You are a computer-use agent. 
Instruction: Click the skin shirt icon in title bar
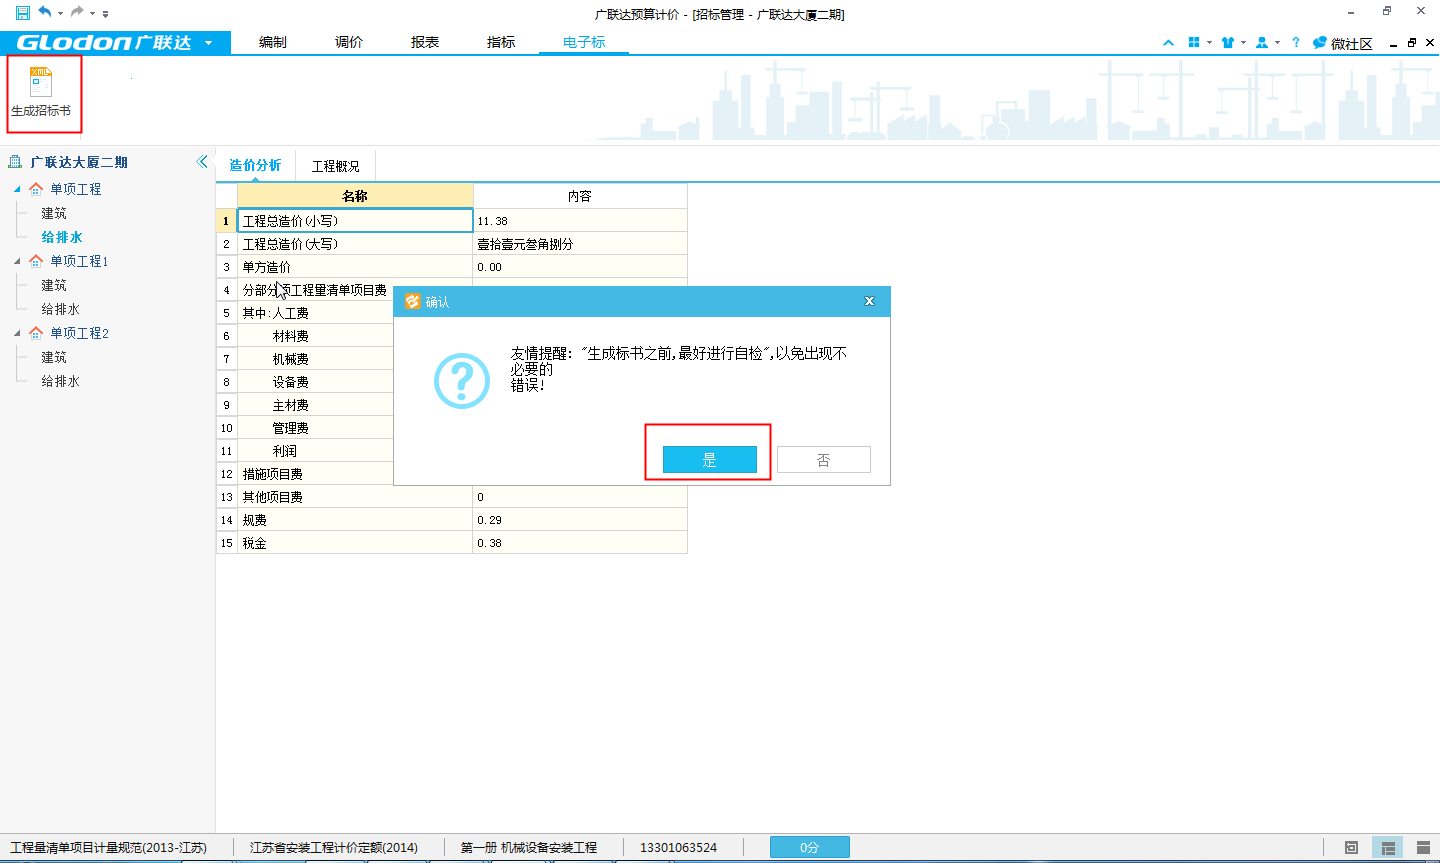click(x=1228, y=43)
